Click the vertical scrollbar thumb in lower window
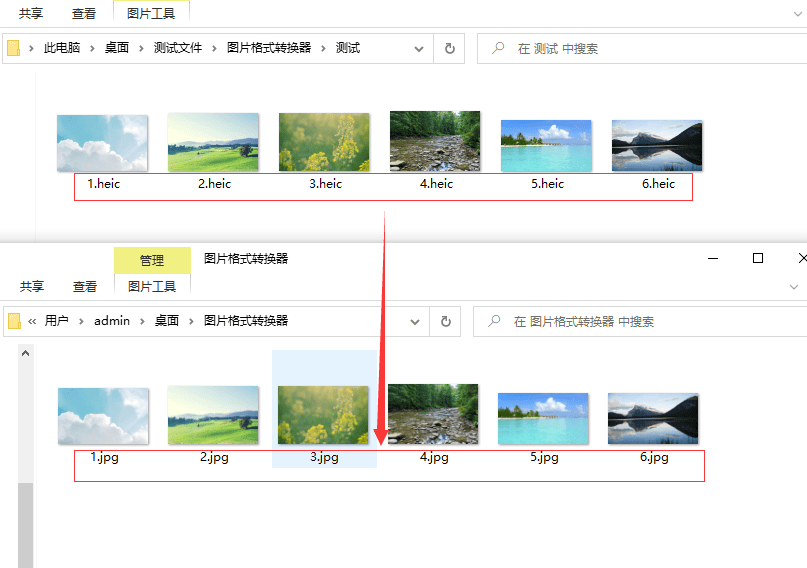Screen dimensions: 807x568 pyautogui.click(x=25, y=525)
